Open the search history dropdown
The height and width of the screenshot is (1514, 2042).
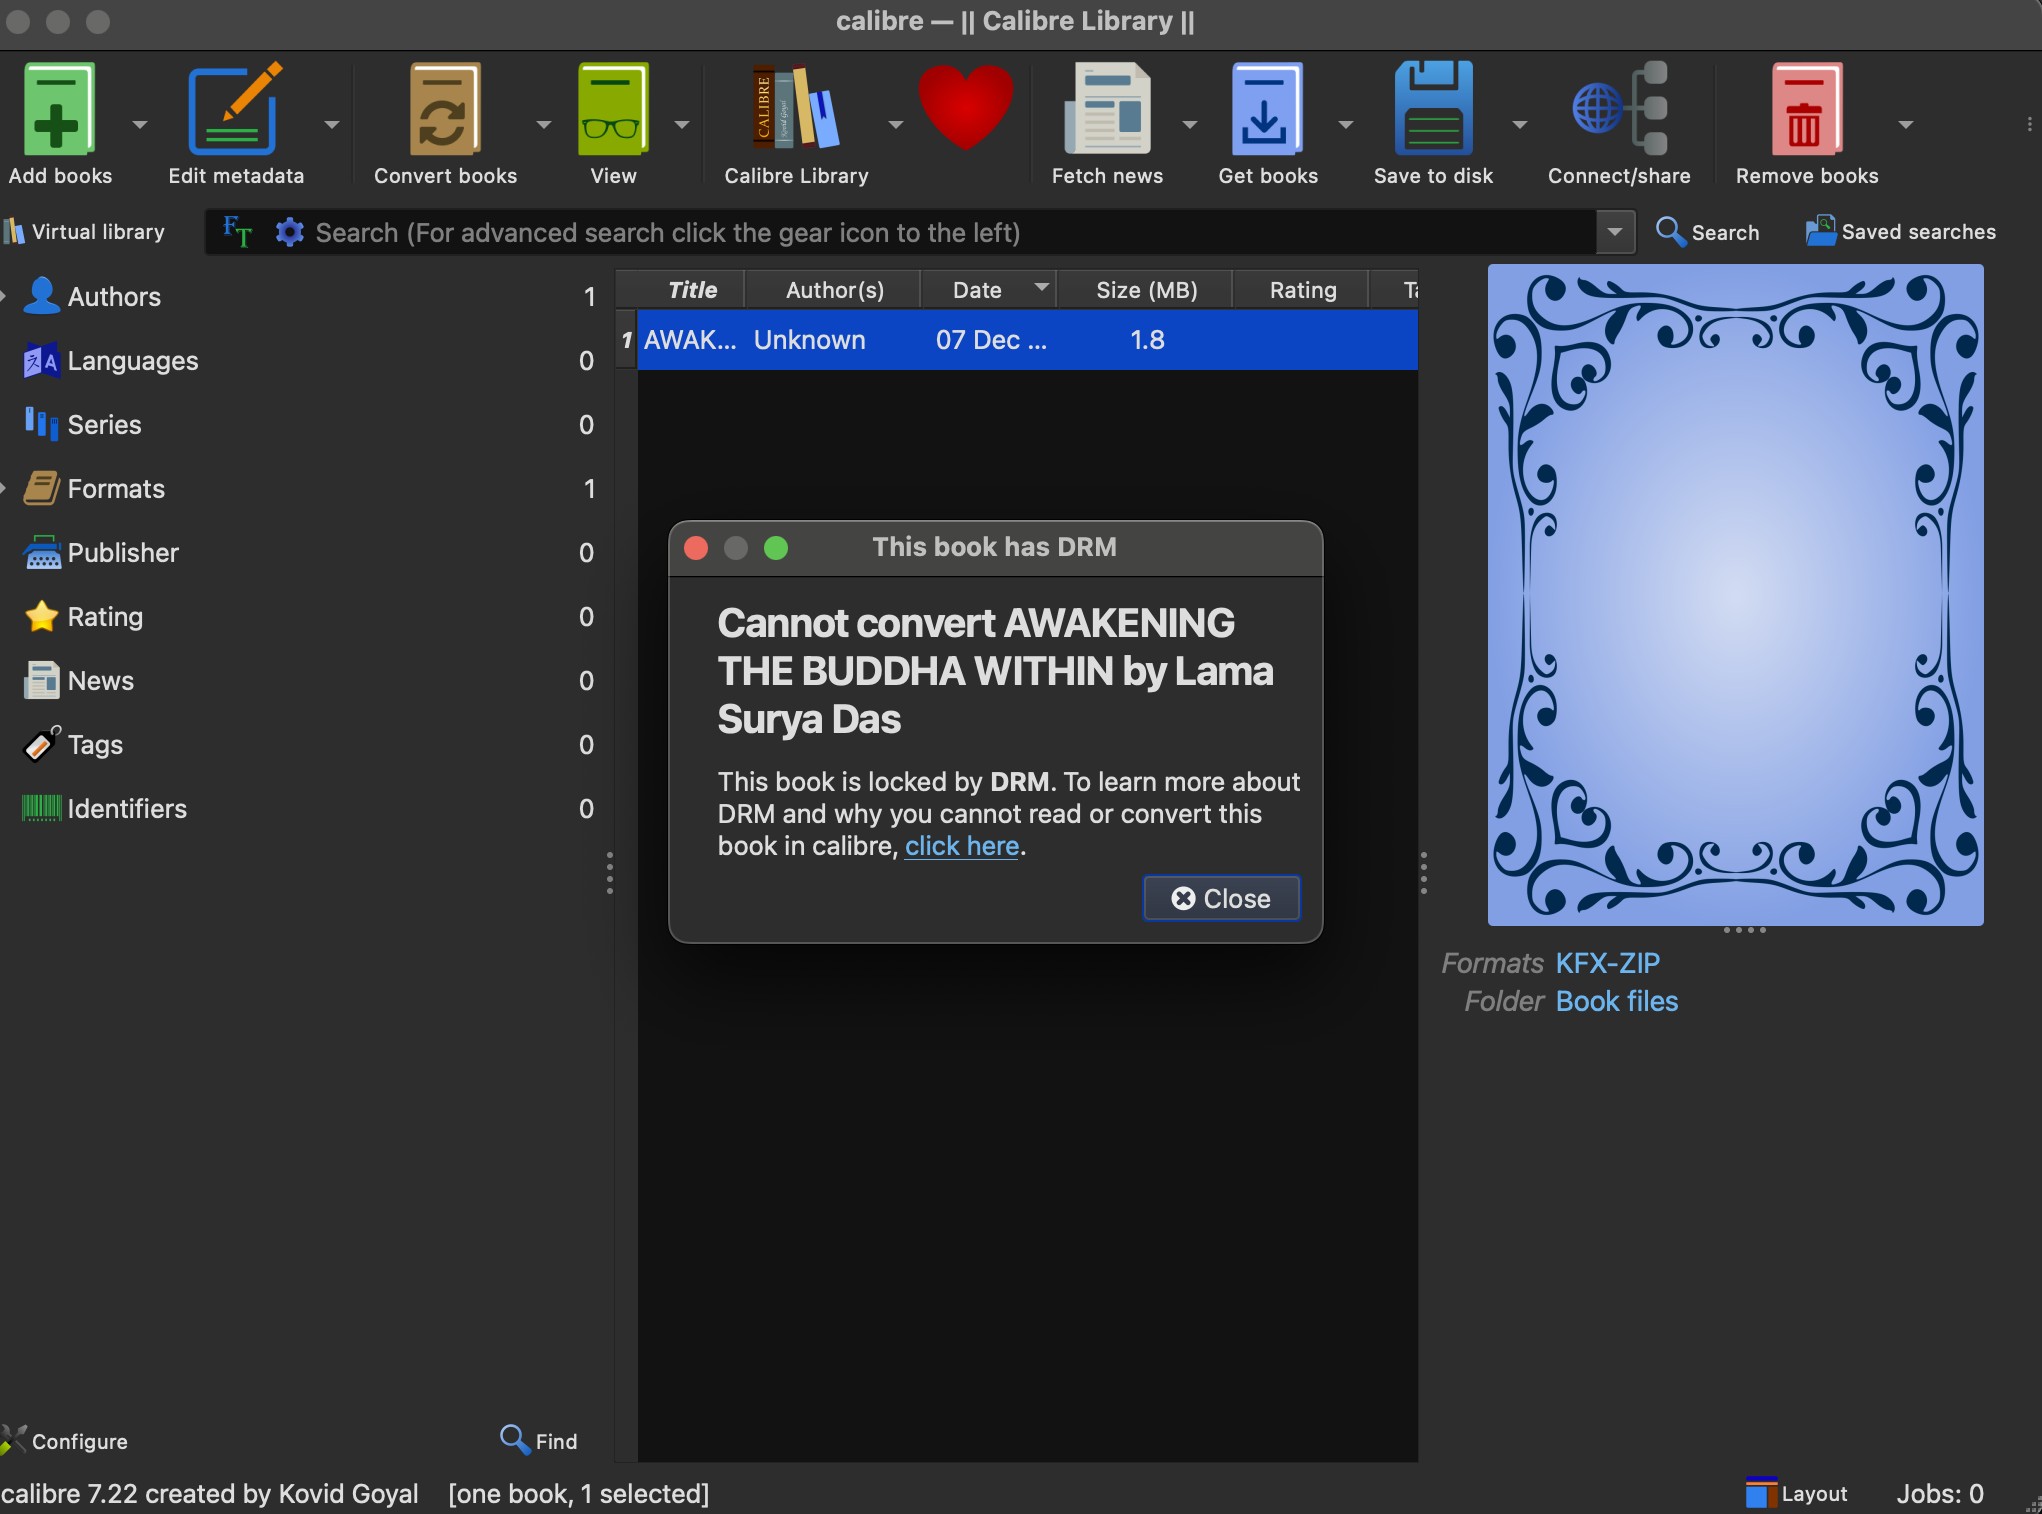click(x=1613, y=232)
